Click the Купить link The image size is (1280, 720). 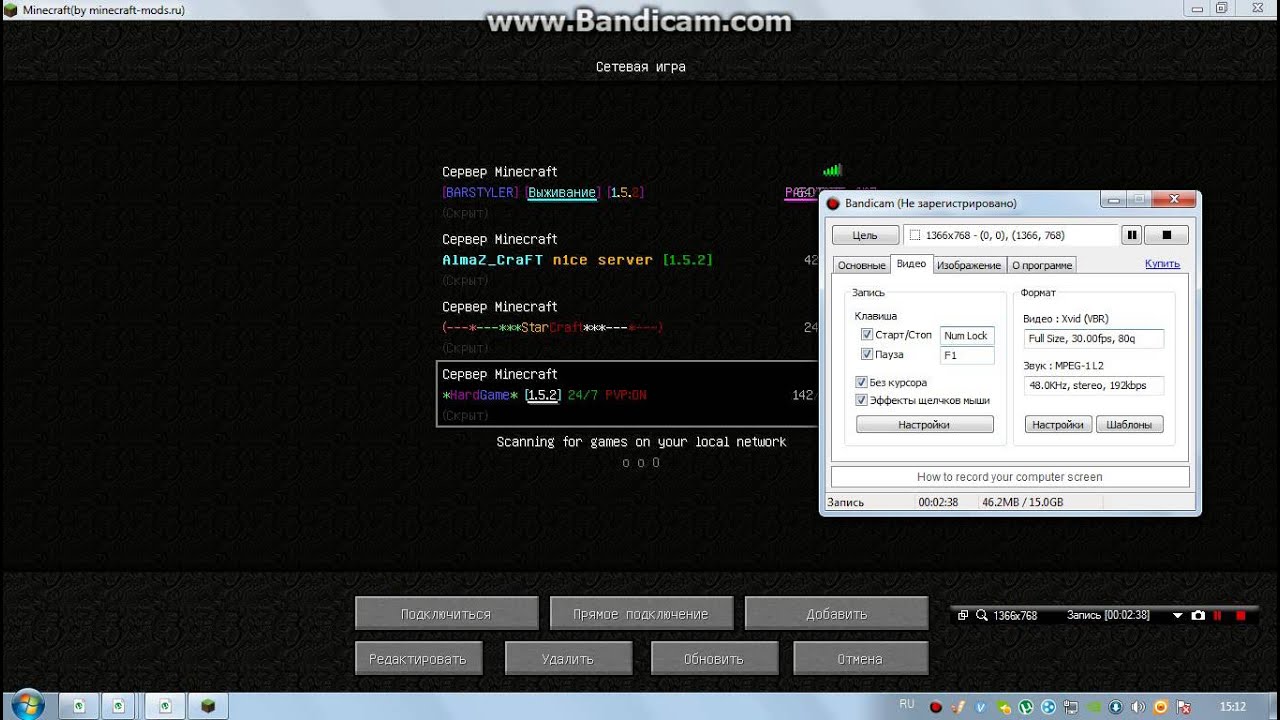[x=1162, y=264]
